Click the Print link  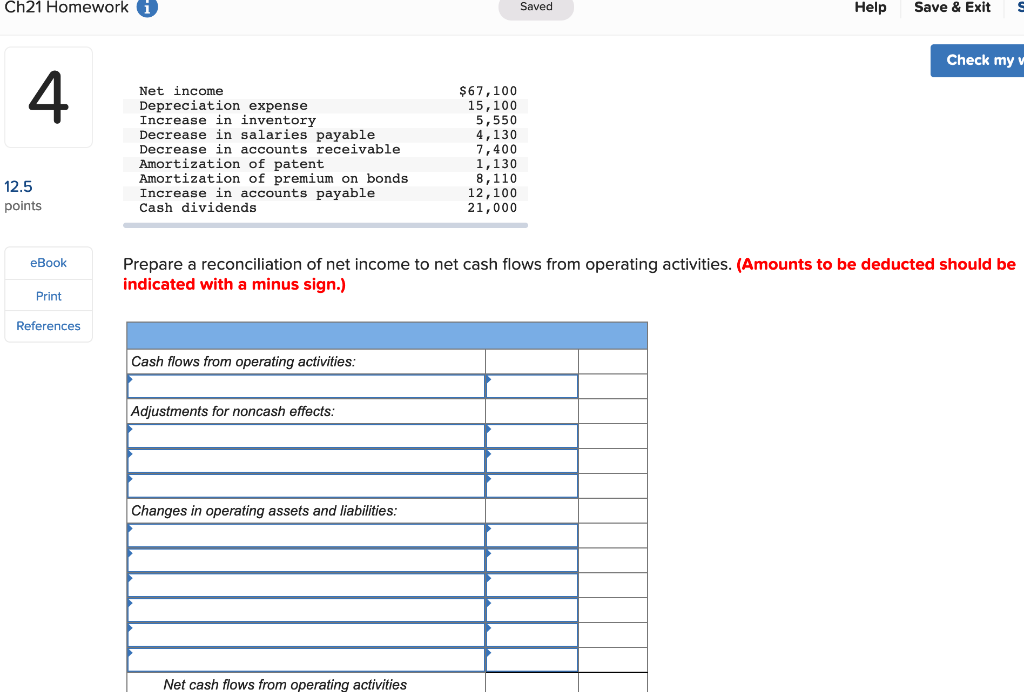point(48,296)
